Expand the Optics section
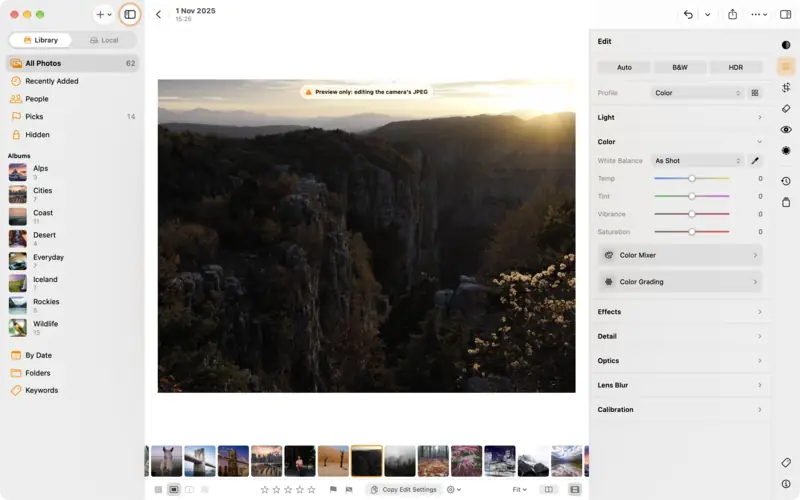 tap(680, 361)
